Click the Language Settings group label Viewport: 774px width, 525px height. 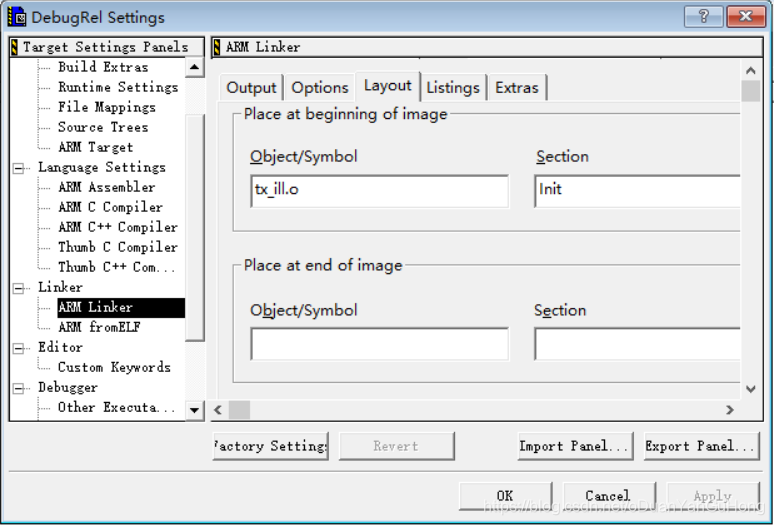click(102, 167)
